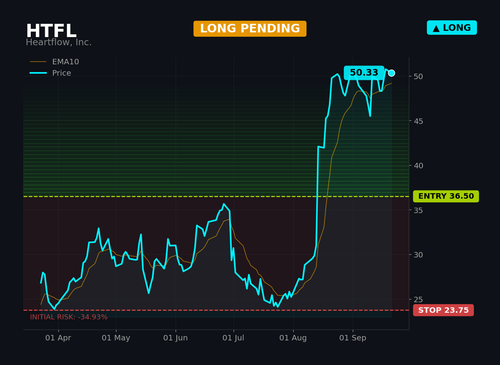Viewport: 500px width, 365px height.
Task: Click the 01 Jun axis label
Action: [x=175, y=338]
